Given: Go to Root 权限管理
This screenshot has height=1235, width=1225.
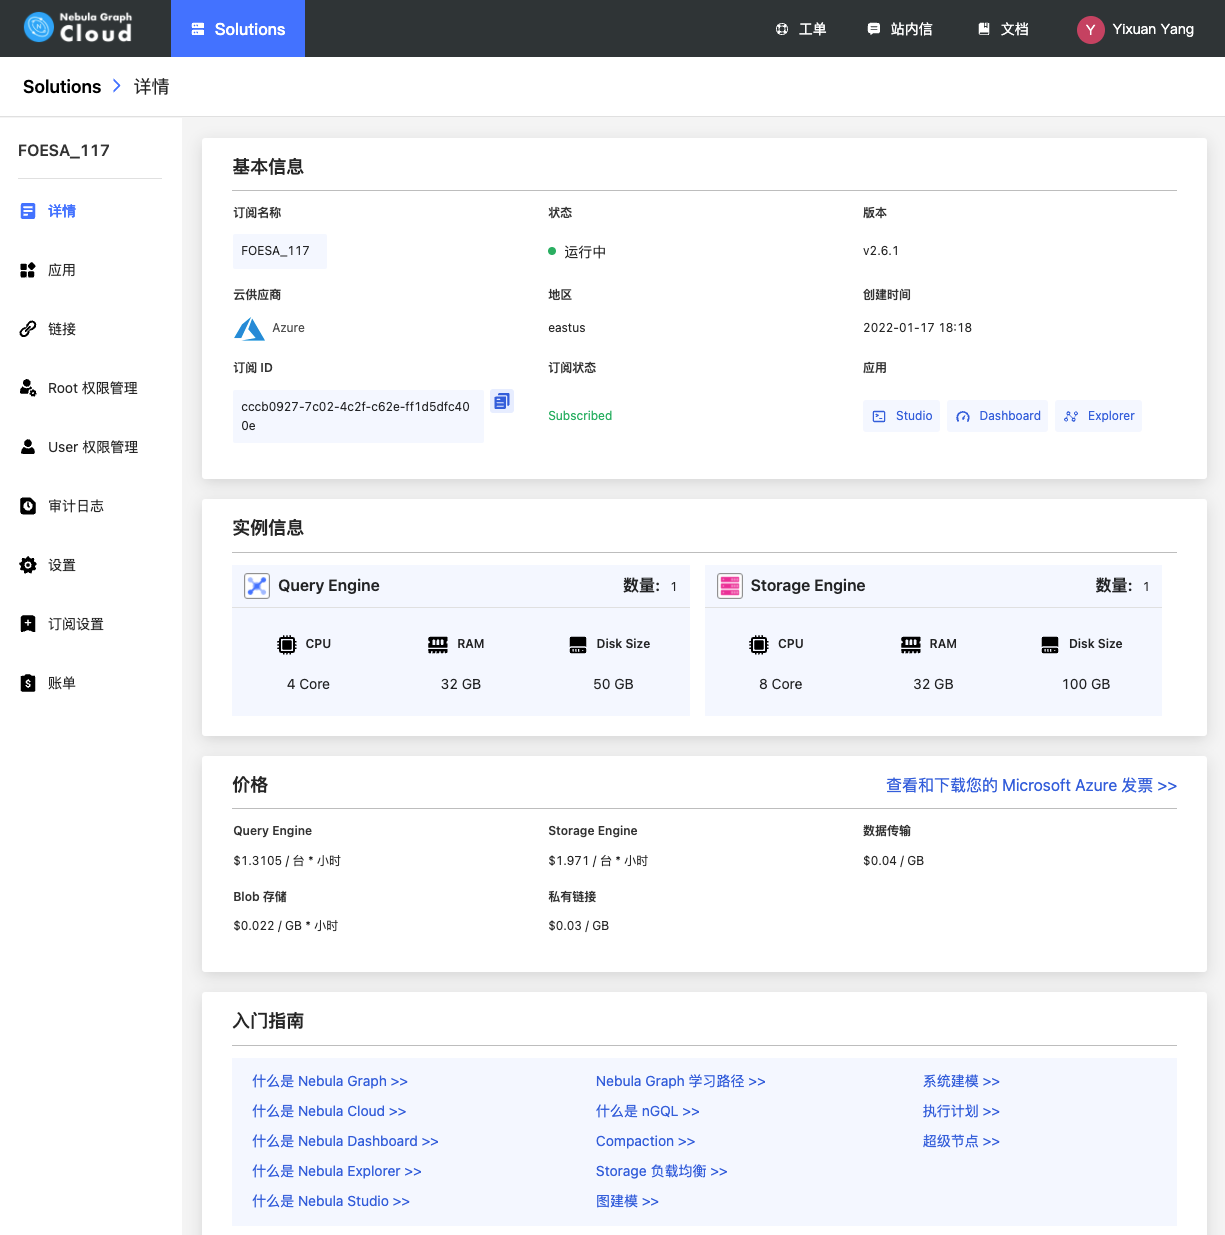Looking at the screenshot, I should point(92,388).
